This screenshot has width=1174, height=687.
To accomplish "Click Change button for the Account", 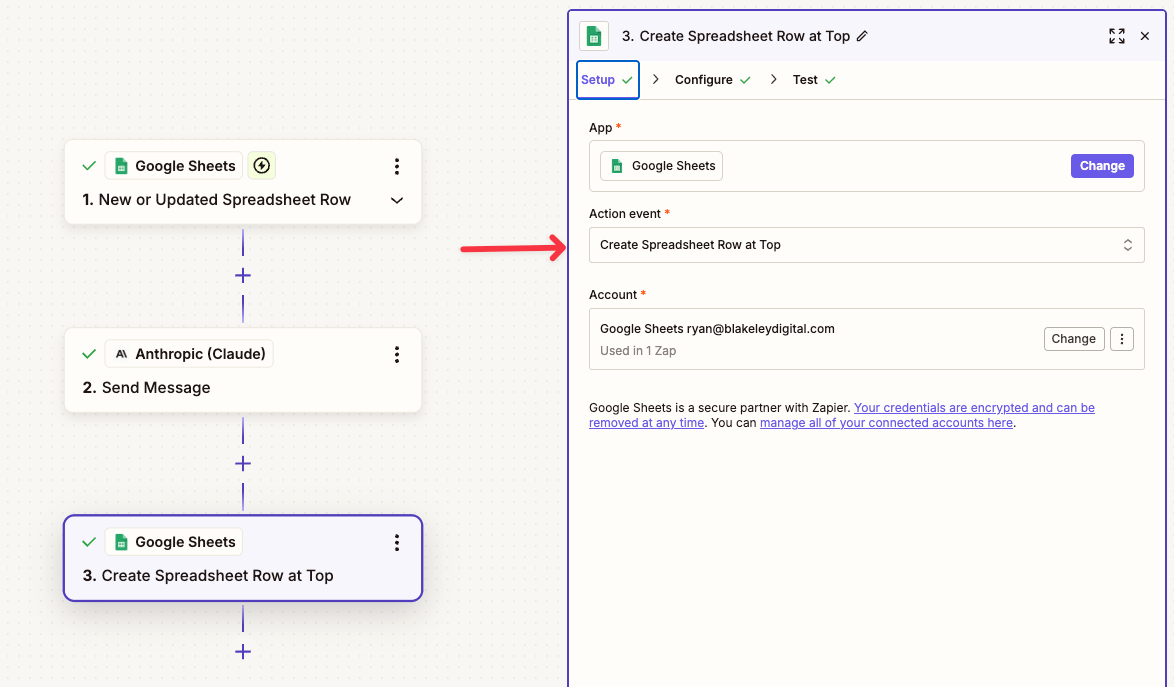I will point(1074,339).
